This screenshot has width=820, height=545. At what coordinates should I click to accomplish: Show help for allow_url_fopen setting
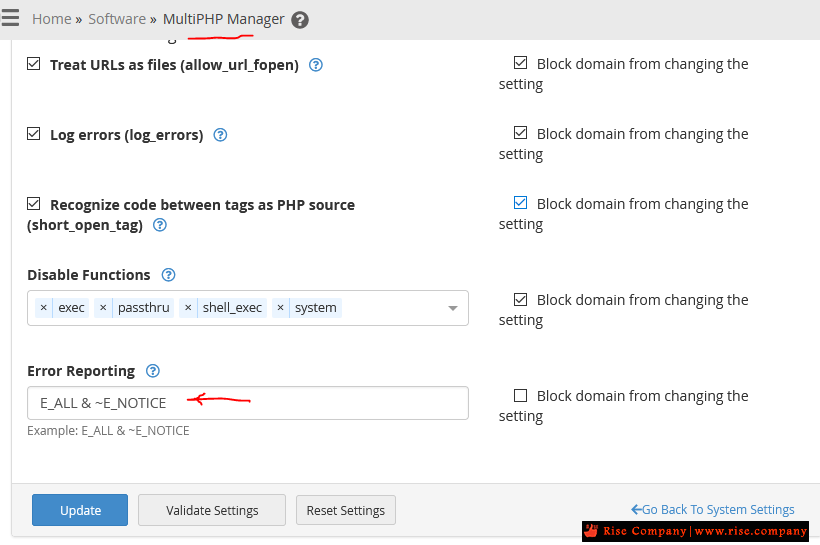pos(316,65)
